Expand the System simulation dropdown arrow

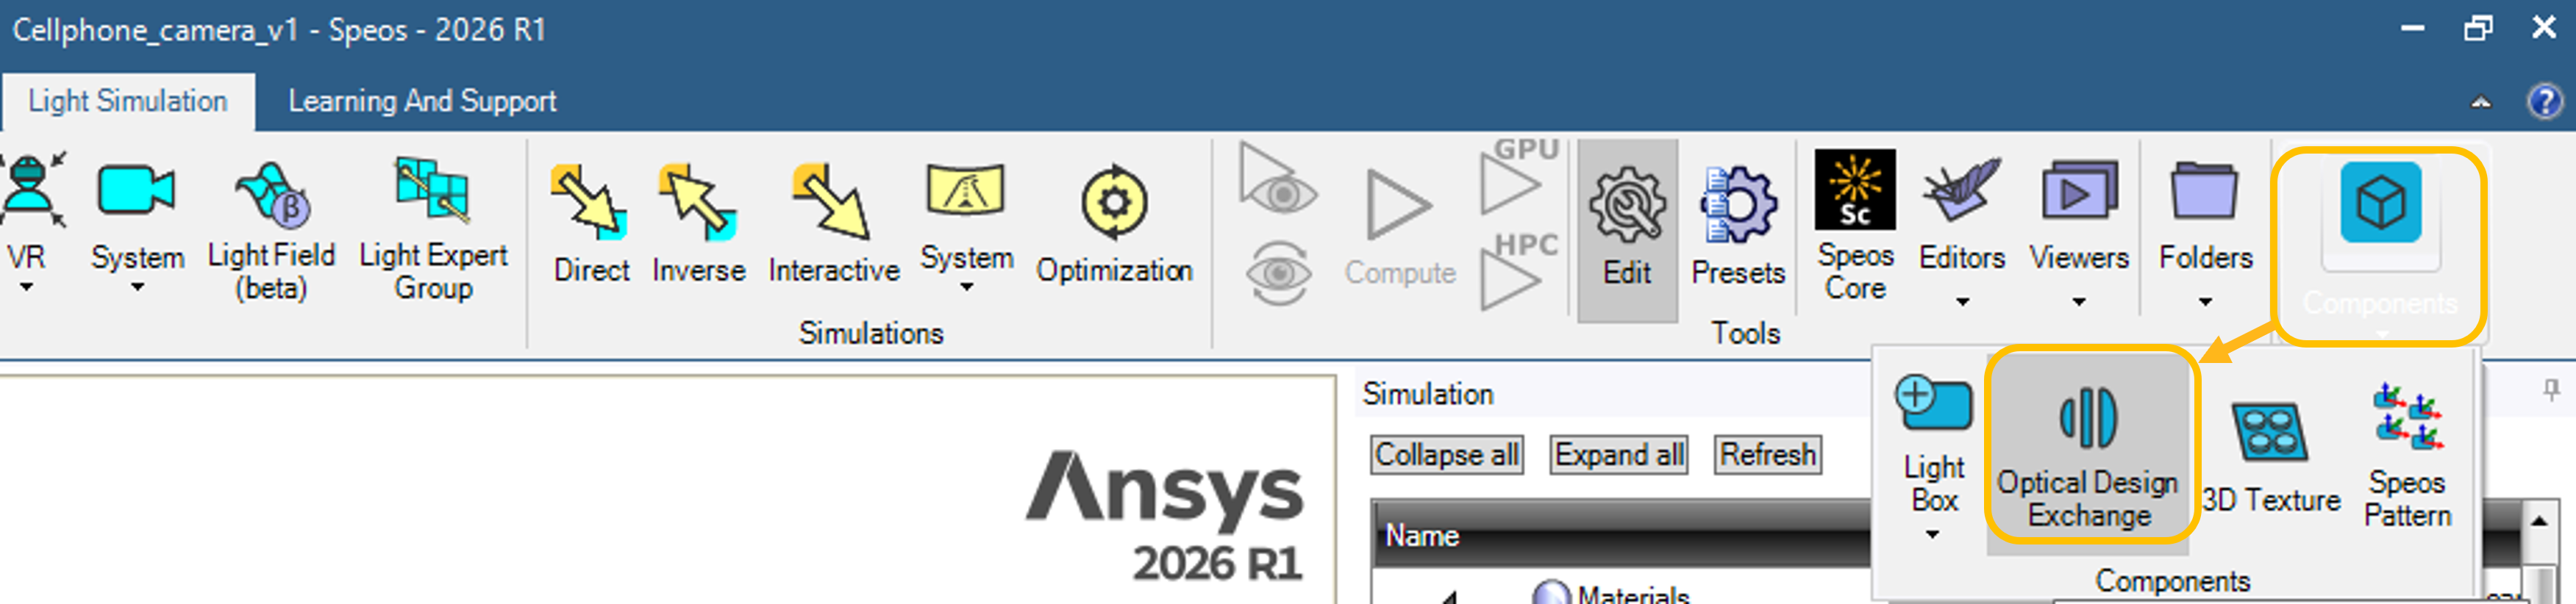click(x=966, y=288)
